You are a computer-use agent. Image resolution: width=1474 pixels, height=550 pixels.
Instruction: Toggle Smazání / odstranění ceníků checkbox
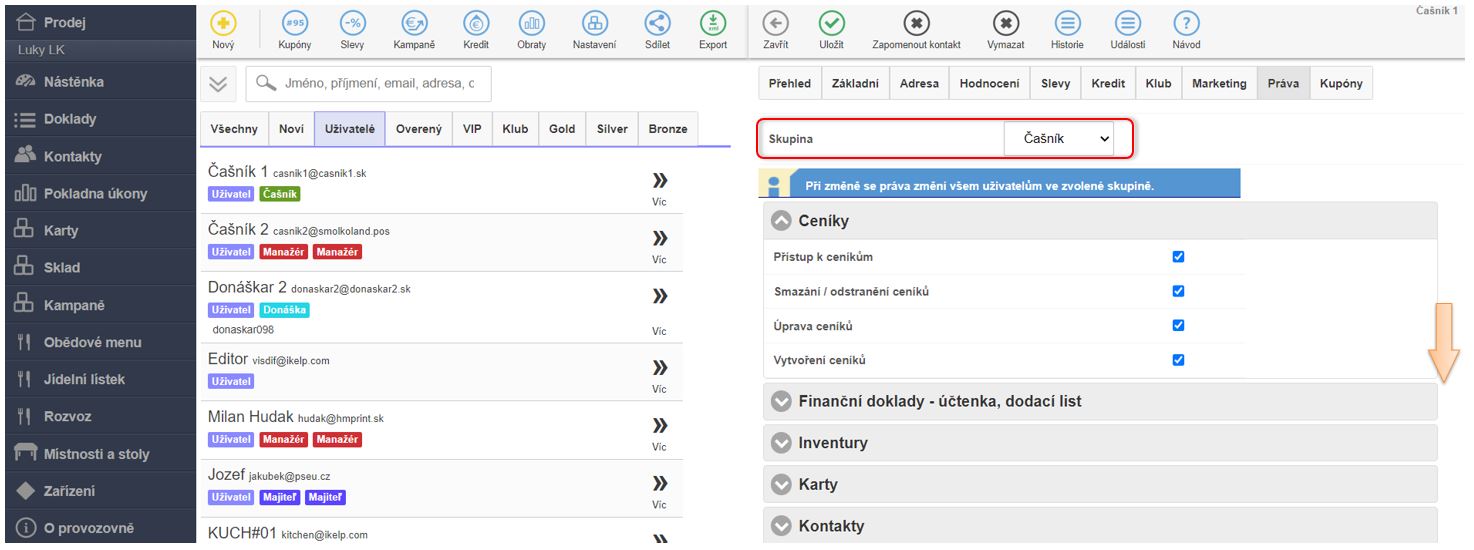pos(1178,292)
